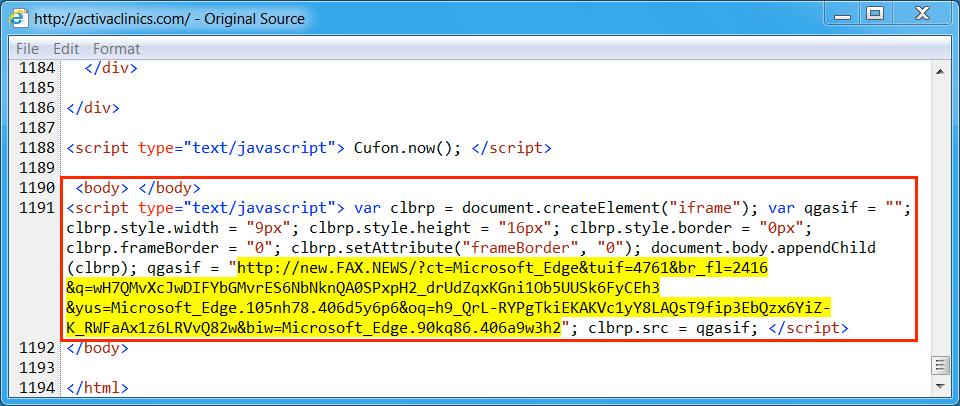Click the window title text activaclinics.com
Viewport: 960px width, 406px height.
(x=169, y=19)
